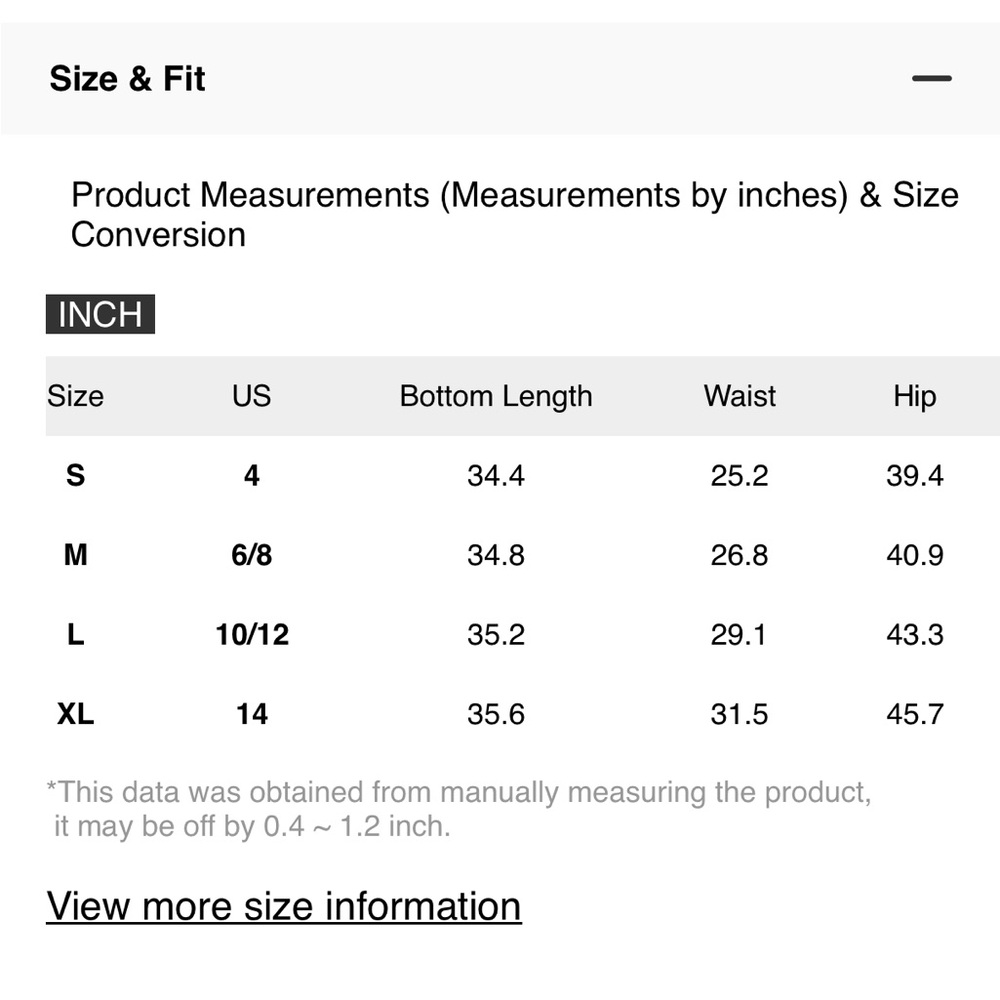The image size is (1000, 1000).
Task: Click the Bottom Length column header
Action: (x=496, y=396)
